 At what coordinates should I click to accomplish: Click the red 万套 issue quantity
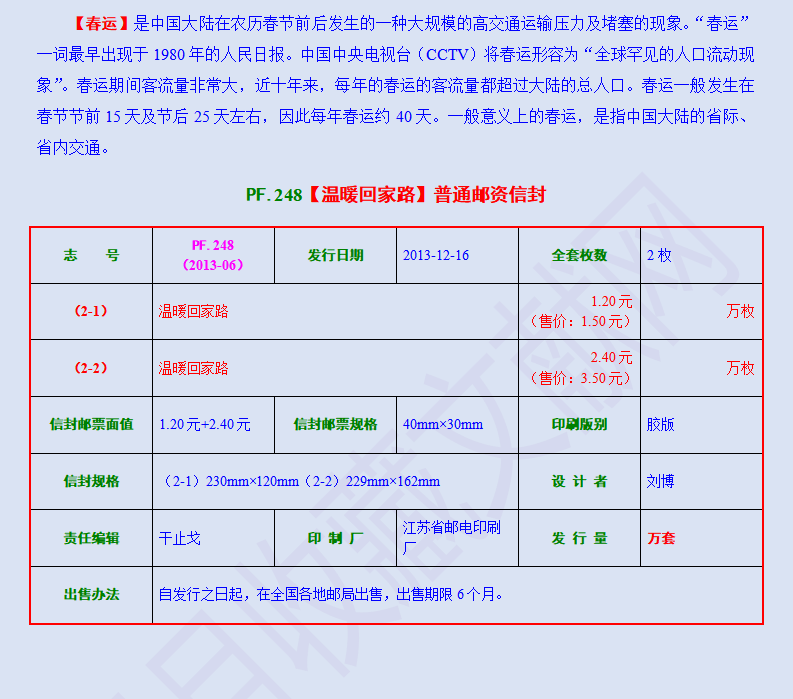pos(661,538)
